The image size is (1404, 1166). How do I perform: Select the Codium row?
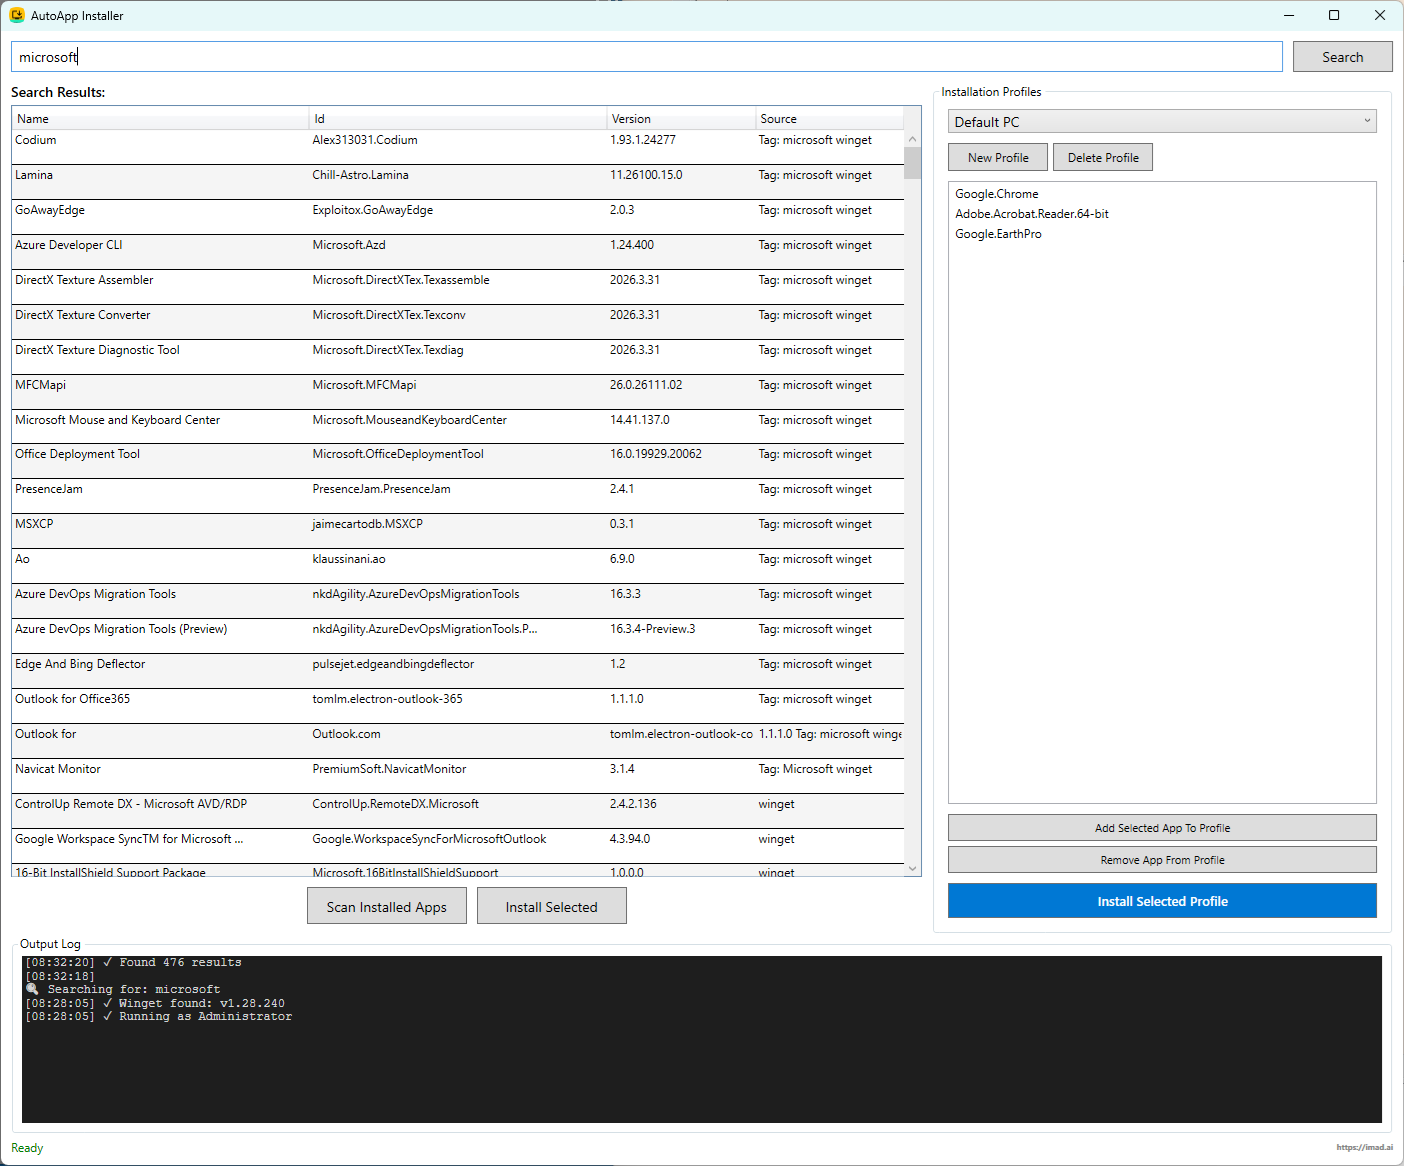point(458,147)
